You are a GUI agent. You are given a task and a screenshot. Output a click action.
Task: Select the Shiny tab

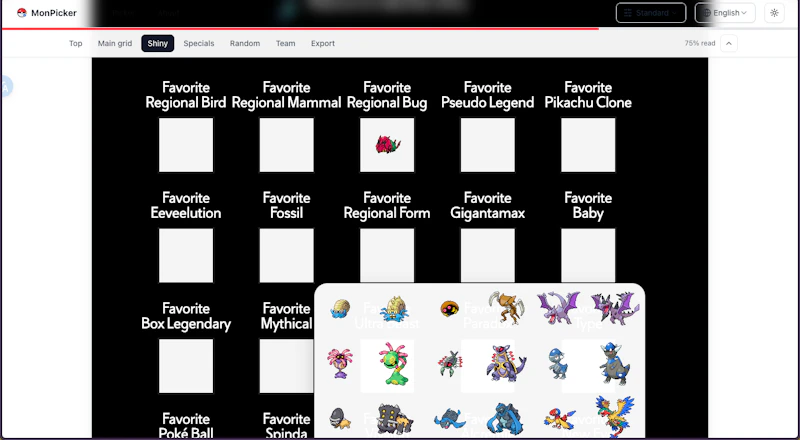158,43
